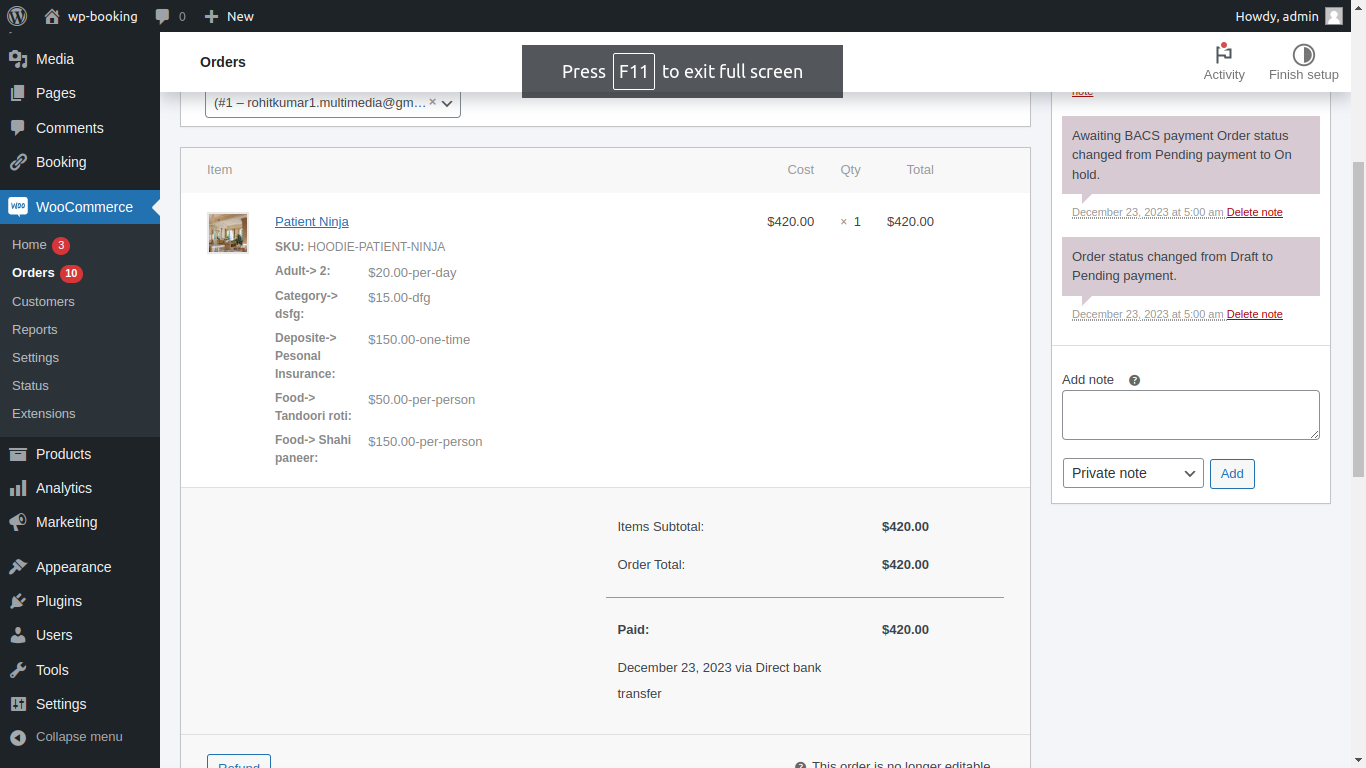Click the Awaiting BACS note timestamp
This screenshot has width=1366, height=768.
pos(1147,212)
